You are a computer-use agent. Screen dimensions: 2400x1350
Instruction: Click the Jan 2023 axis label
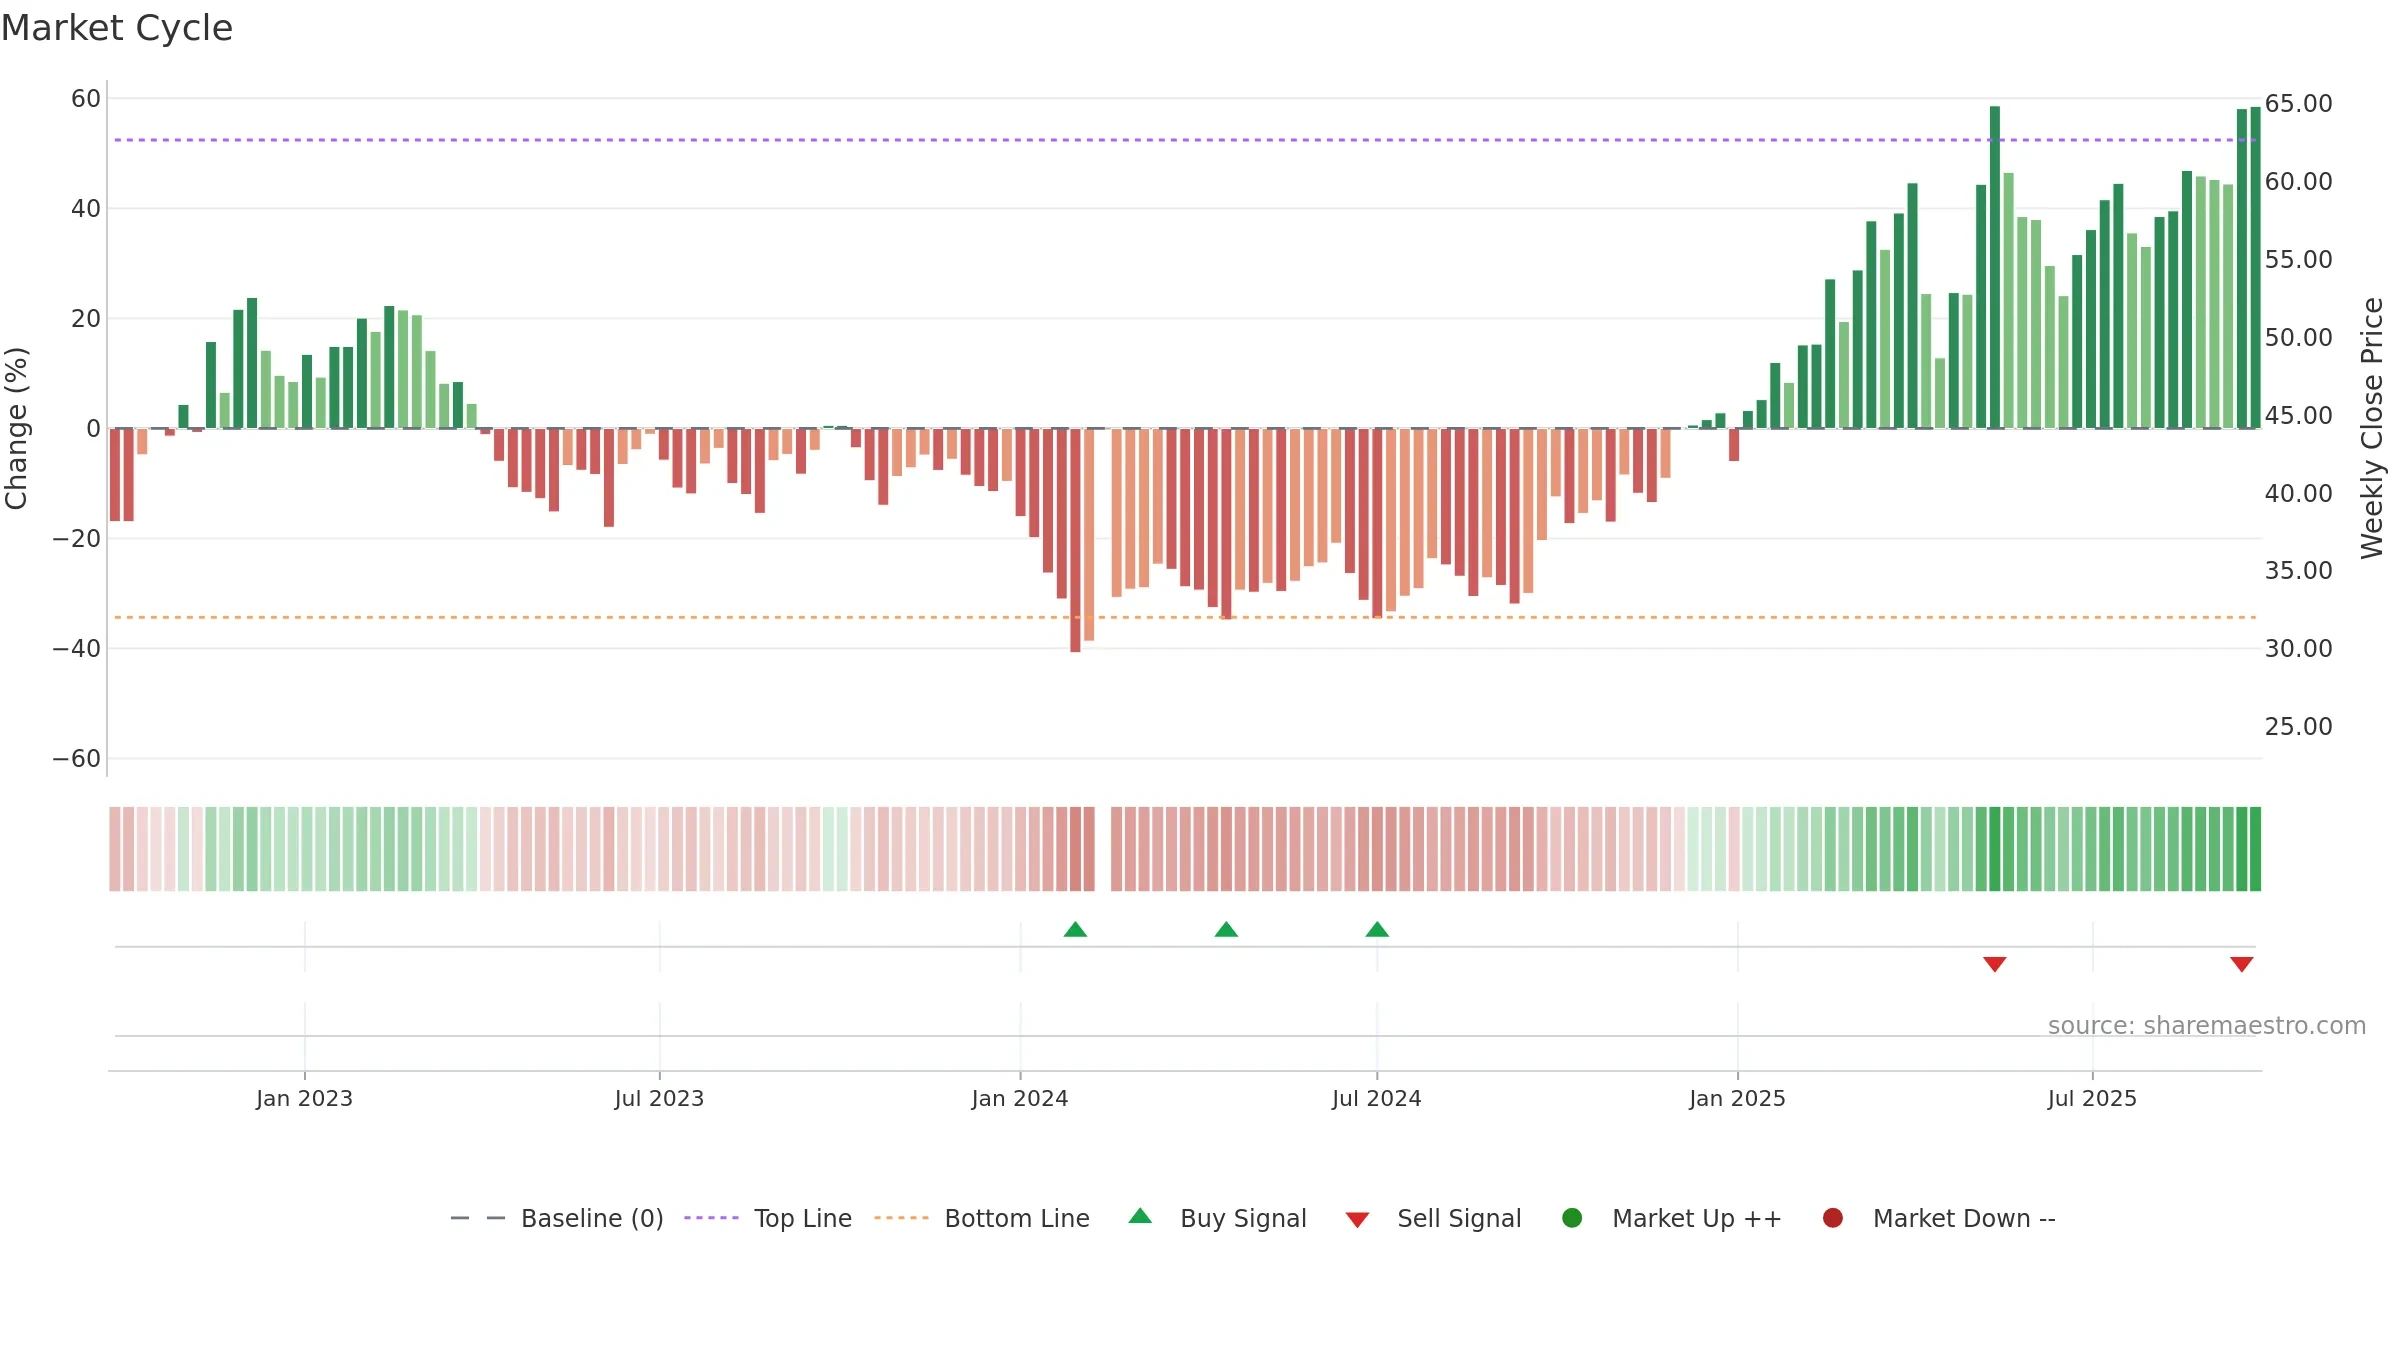(304, 1098)
